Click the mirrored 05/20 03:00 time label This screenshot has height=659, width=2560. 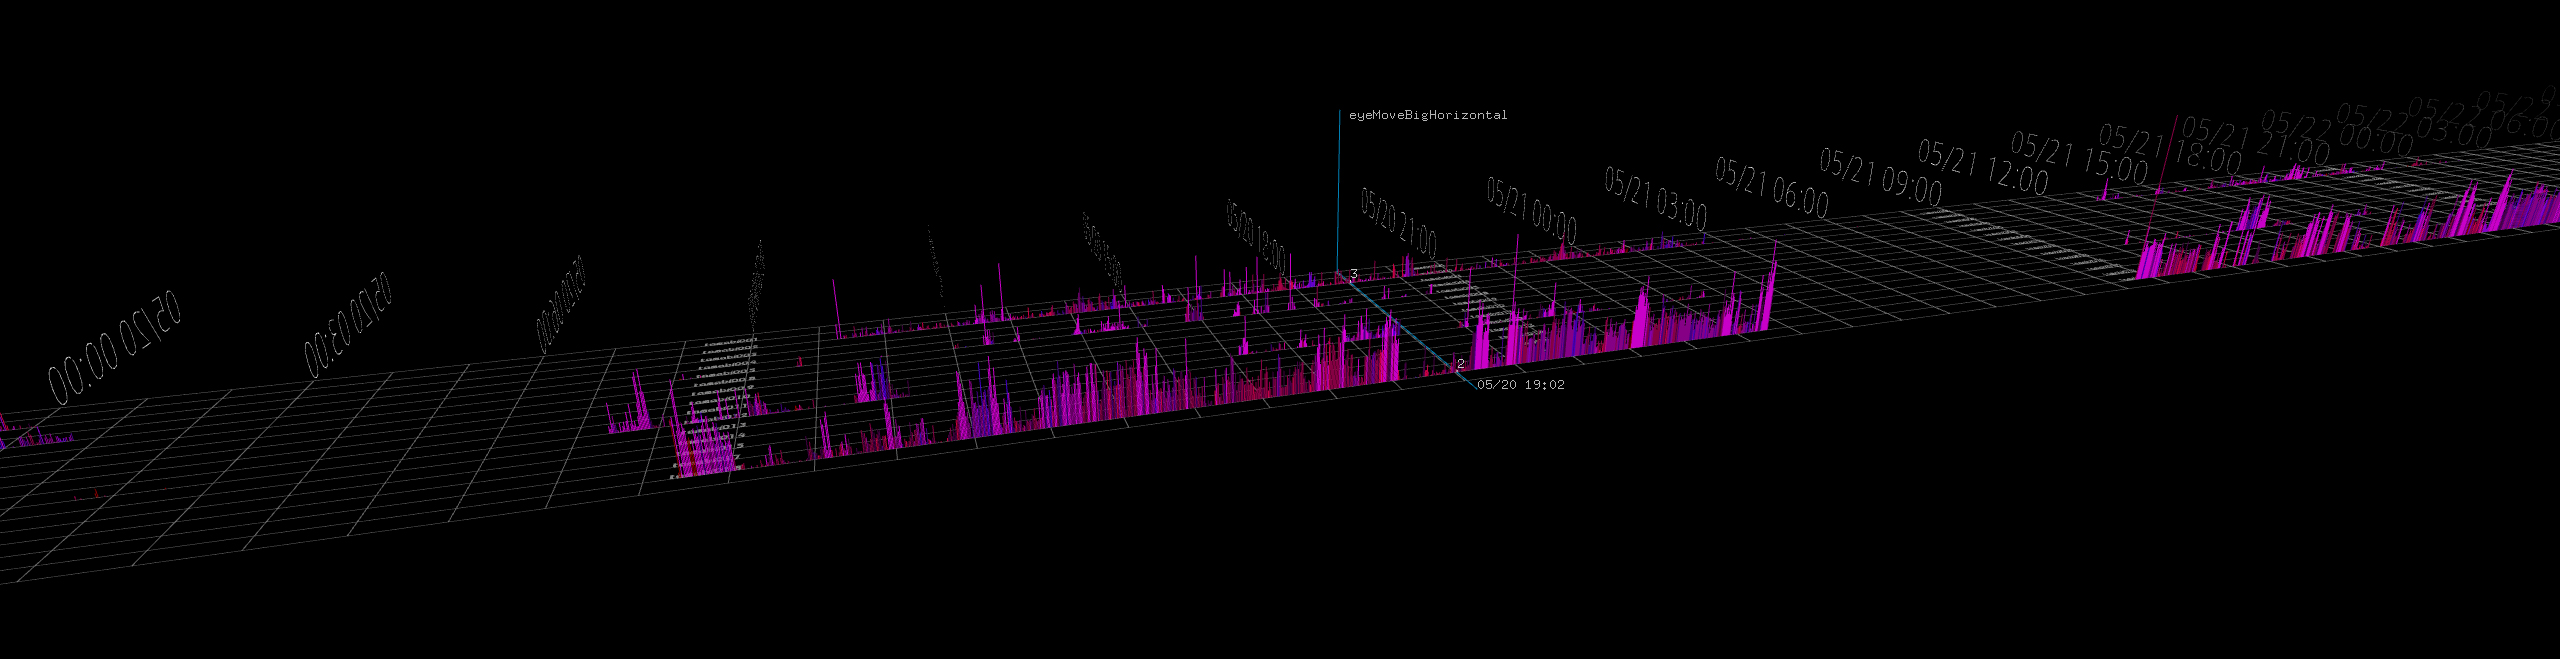(347, 325)
